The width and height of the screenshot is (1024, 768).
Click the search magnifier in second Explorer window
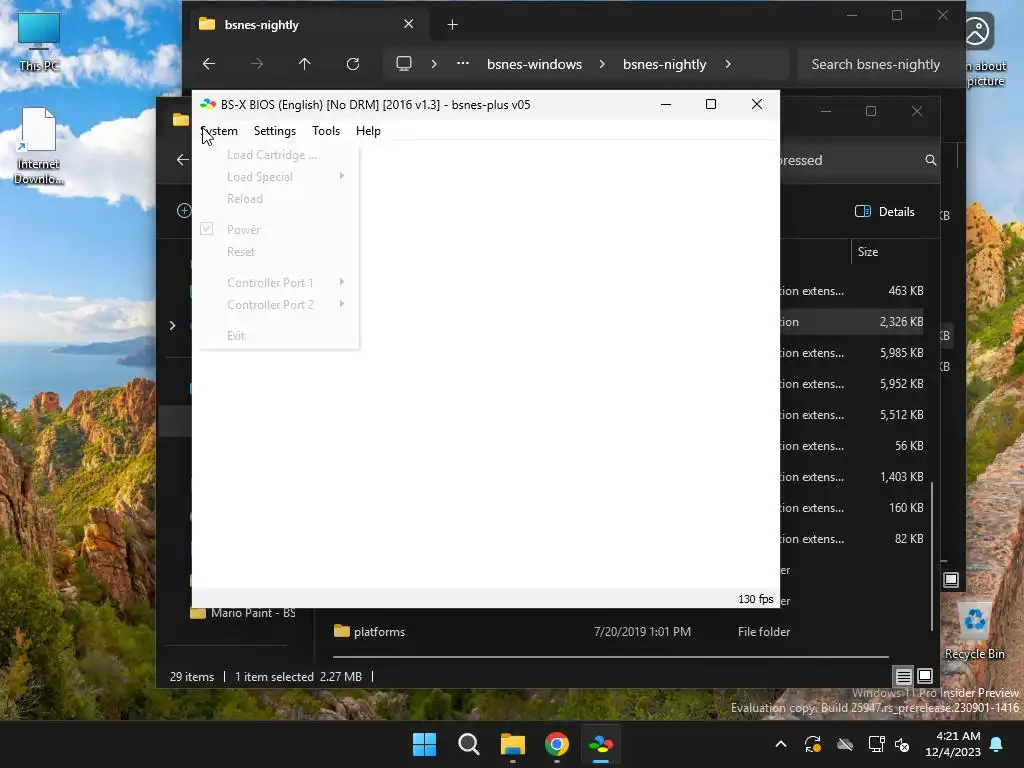pos(931,160)
